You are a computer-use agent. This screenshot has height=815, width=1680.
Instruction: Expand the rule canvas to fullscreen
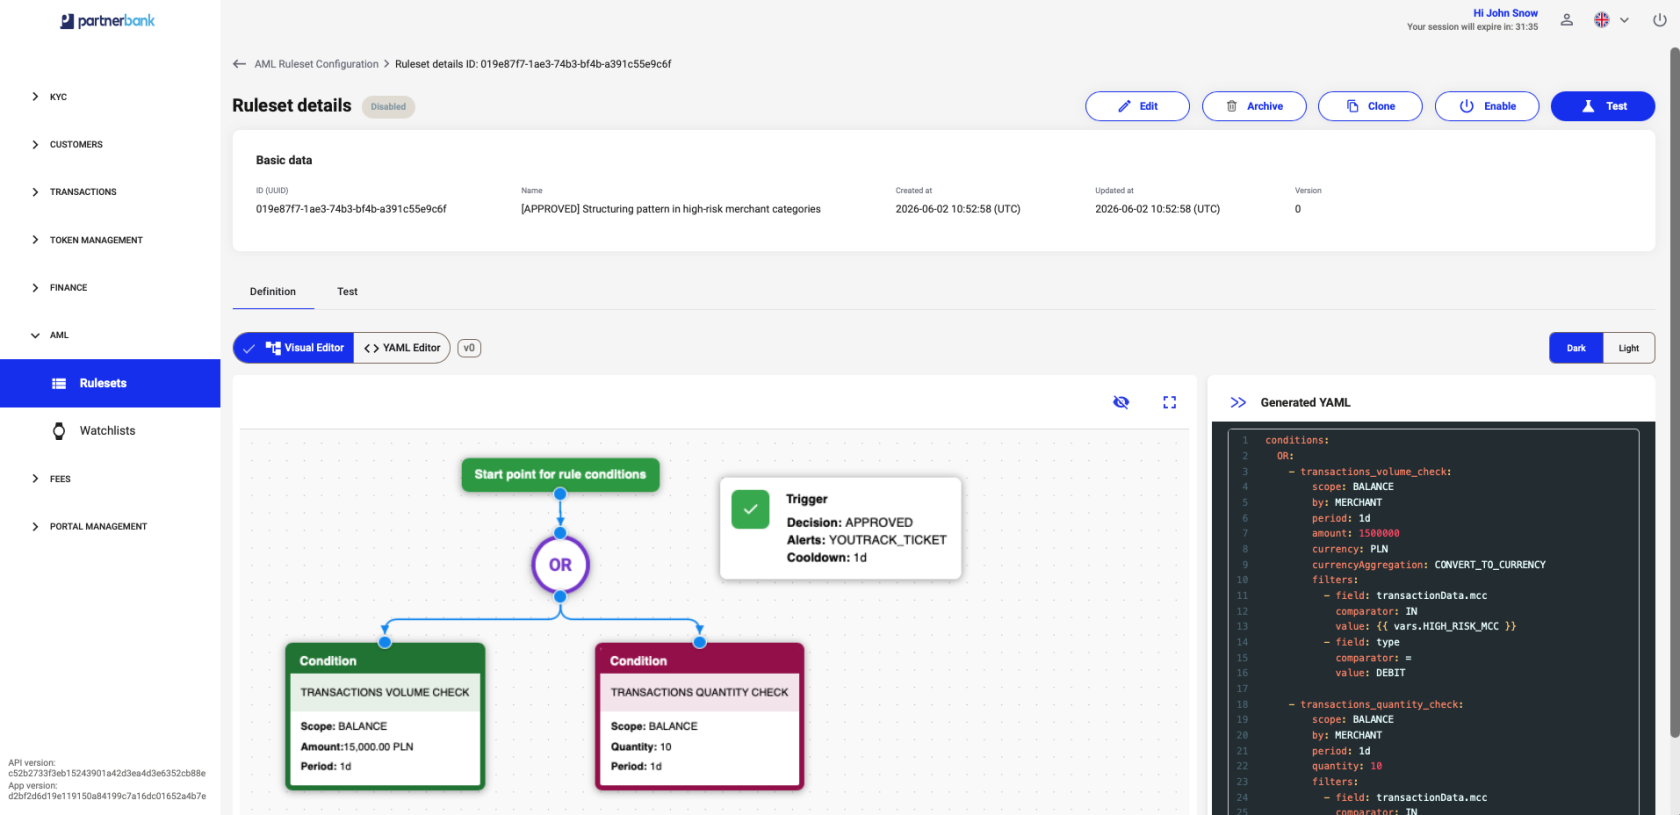click(x=1169, y=402)
